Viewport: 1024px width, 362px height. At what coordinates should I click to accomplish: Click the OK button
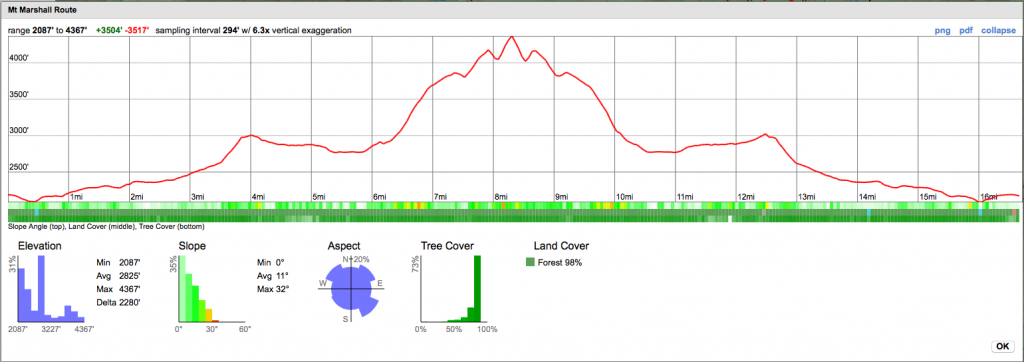coord(1002,346)
